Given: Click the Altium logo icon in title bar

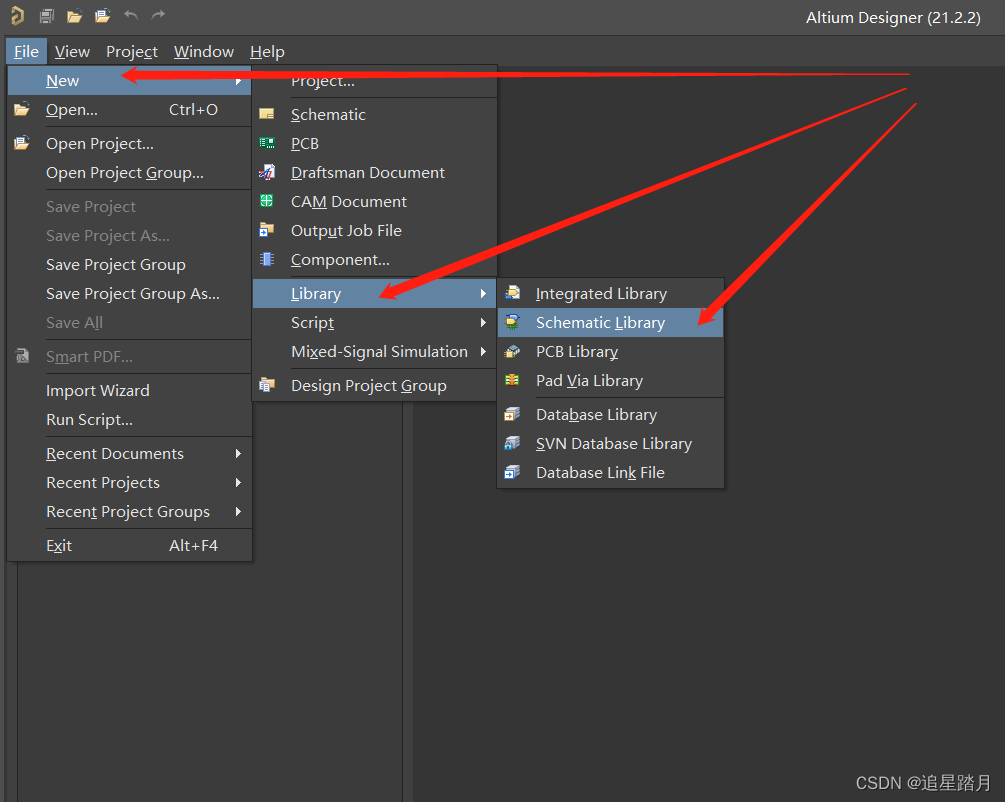Looking at the screenshot, I should point(17,16).
